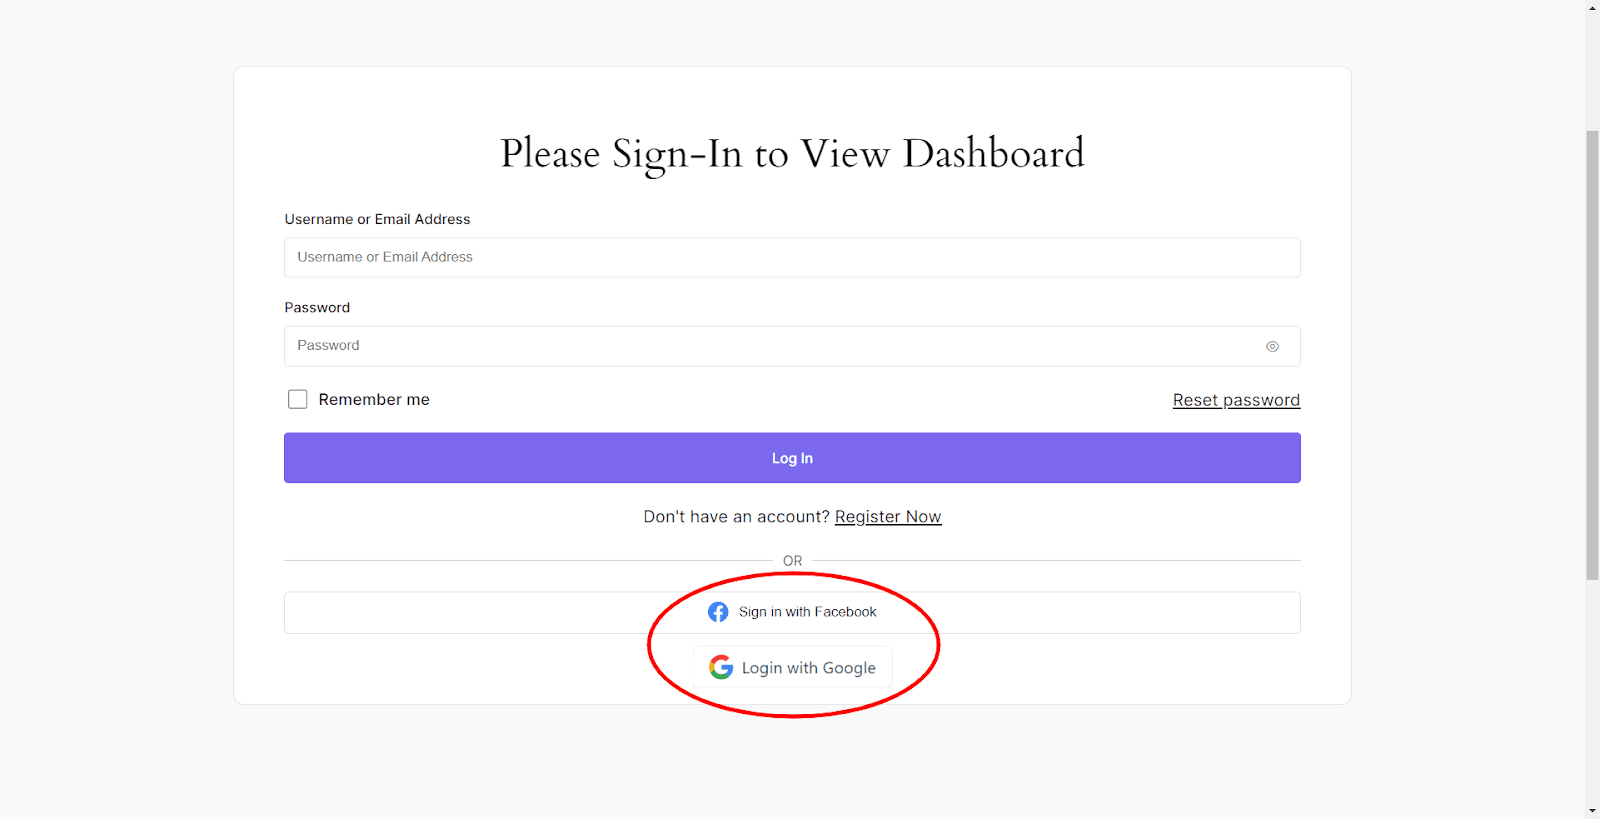This screenshot has height=819, width=1600.
Task: Open the Reset password link
Action: 1236,399
